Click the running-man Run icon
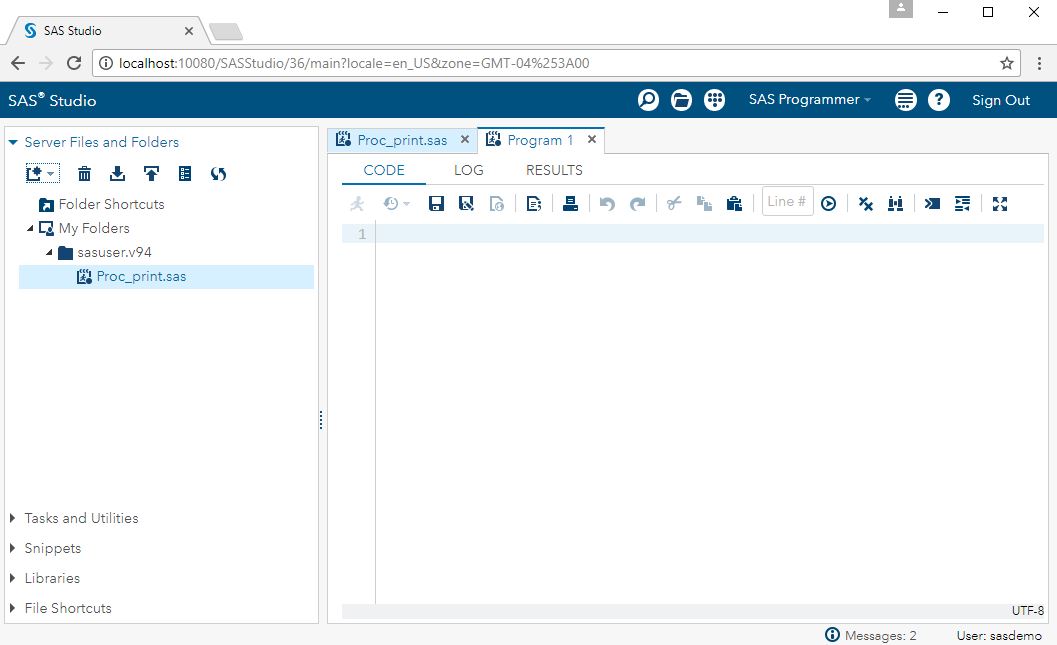Image resolution: width=1057 pixels, height=645 pixels. pyautogui.click(x=357, y=204)
